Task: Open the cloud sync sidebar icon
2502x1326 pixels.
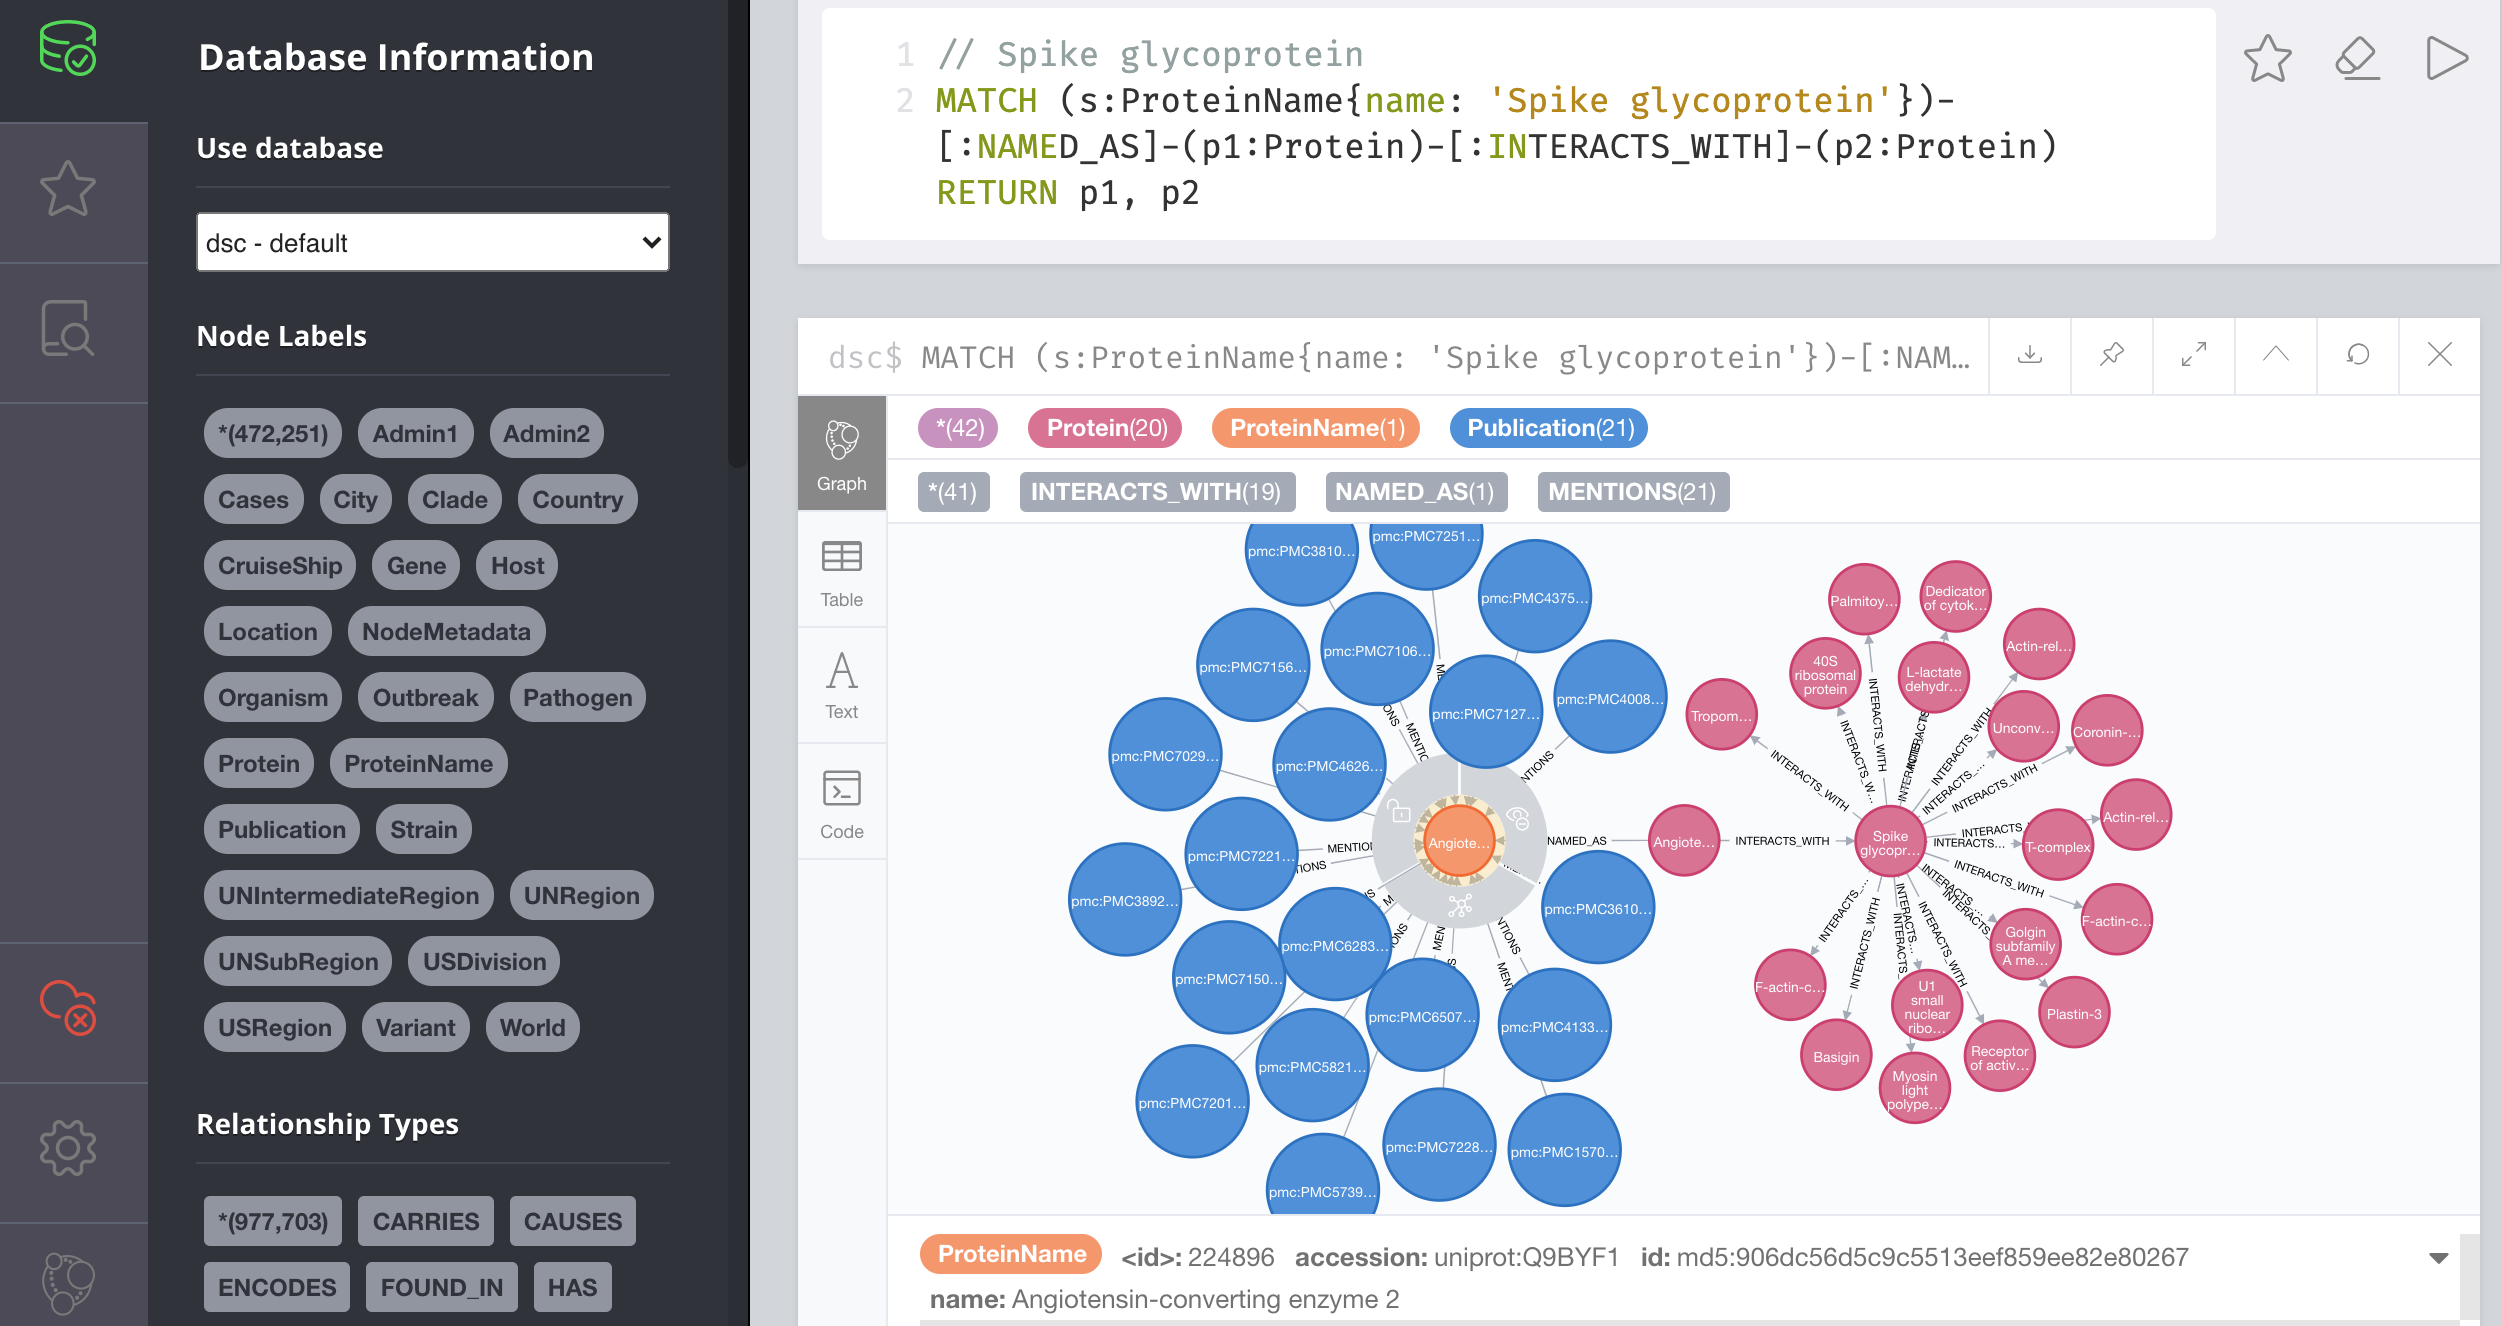Action: [68, 1007]
